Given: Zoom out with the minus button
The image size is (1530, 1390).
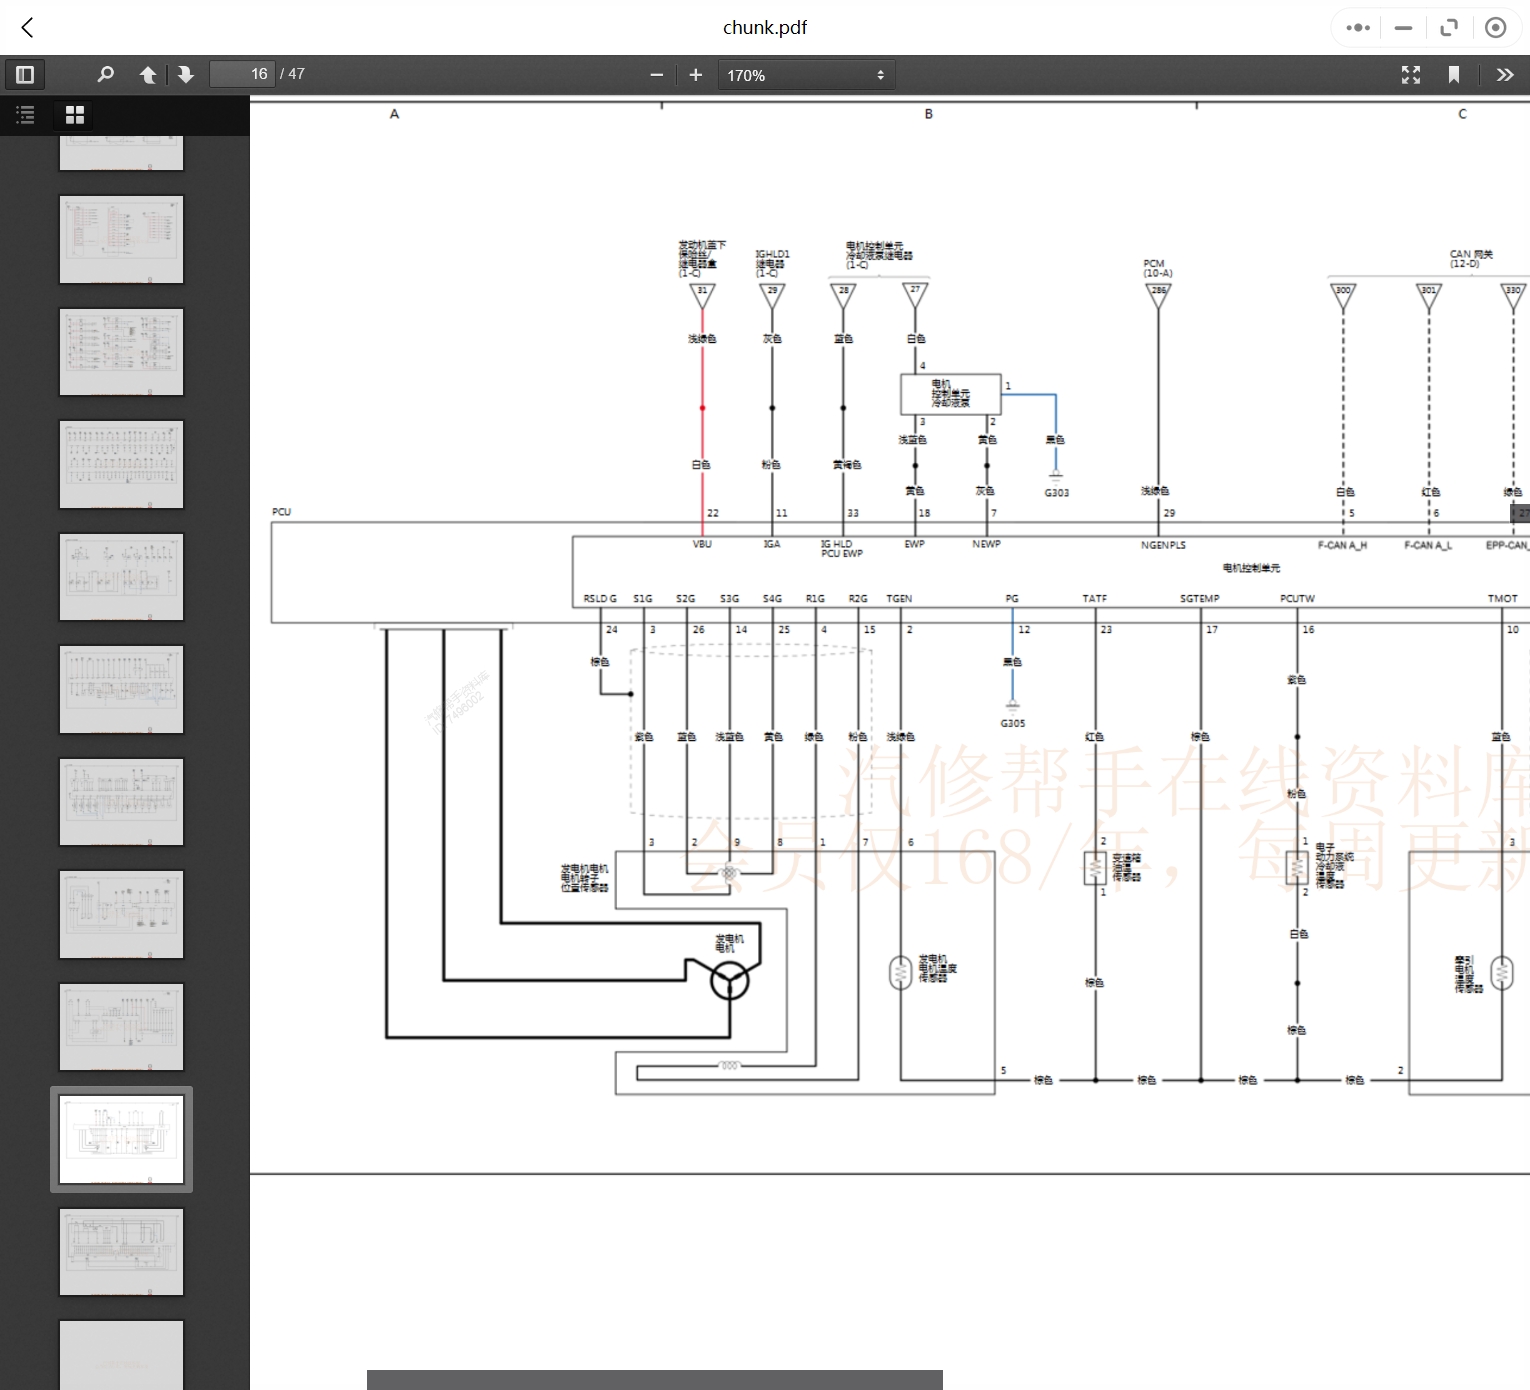Looking at the screenshot, I should pos(657,75).
